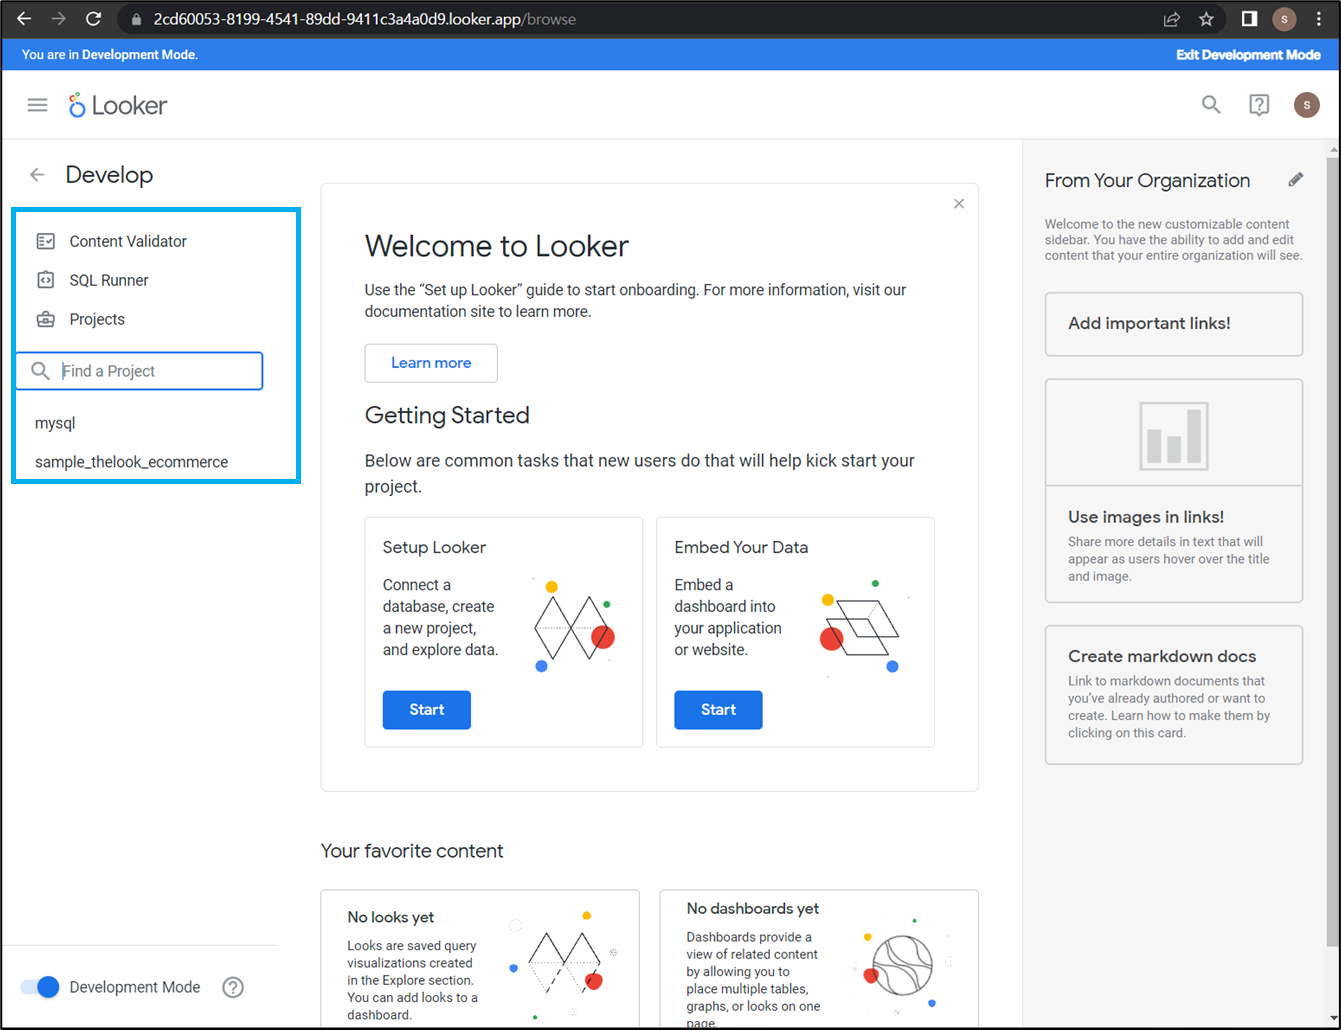
Task: Click Your favorite content heading
Action: pos(412,851)
